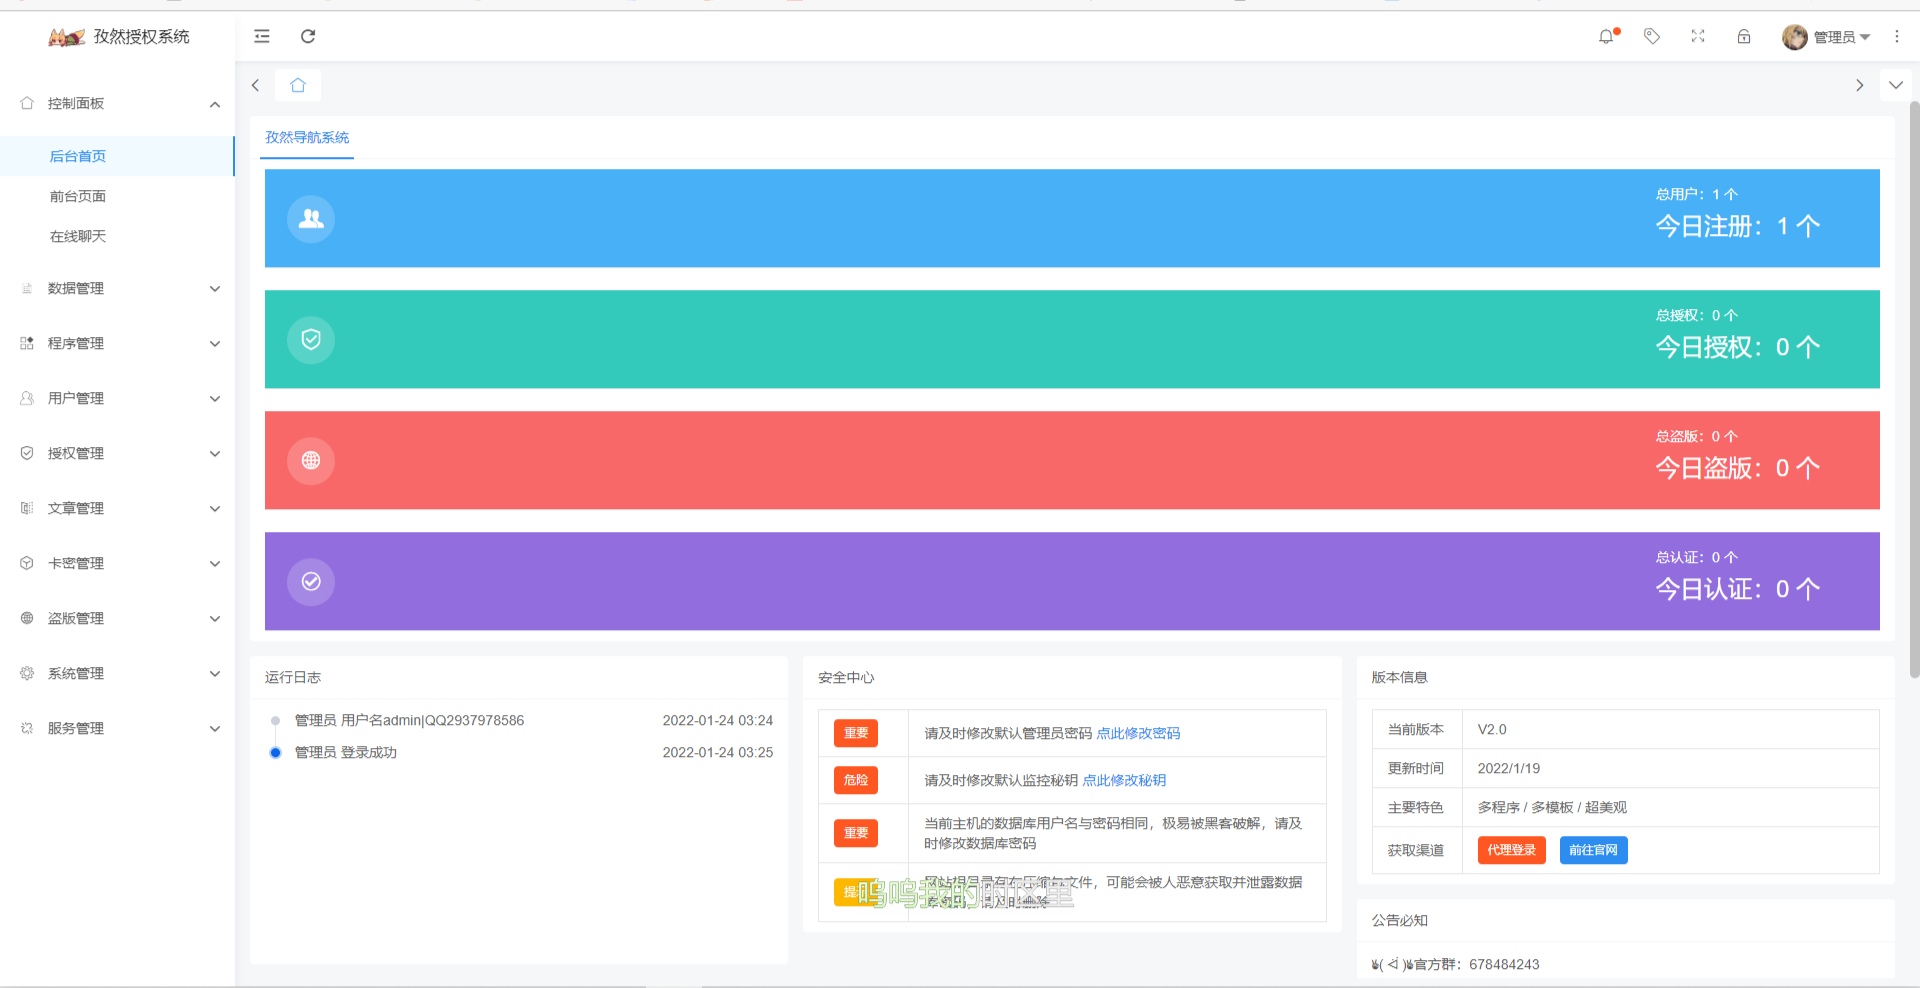Click the tag icon in header

pos(1652,37)
